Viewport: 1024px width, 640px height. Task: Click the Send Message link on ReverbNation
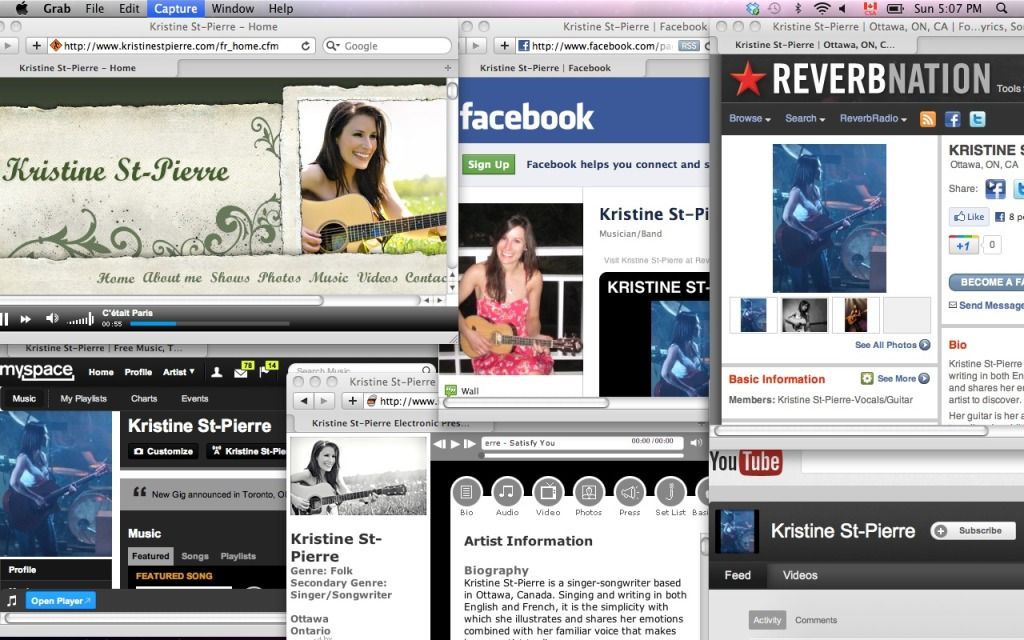986,305
